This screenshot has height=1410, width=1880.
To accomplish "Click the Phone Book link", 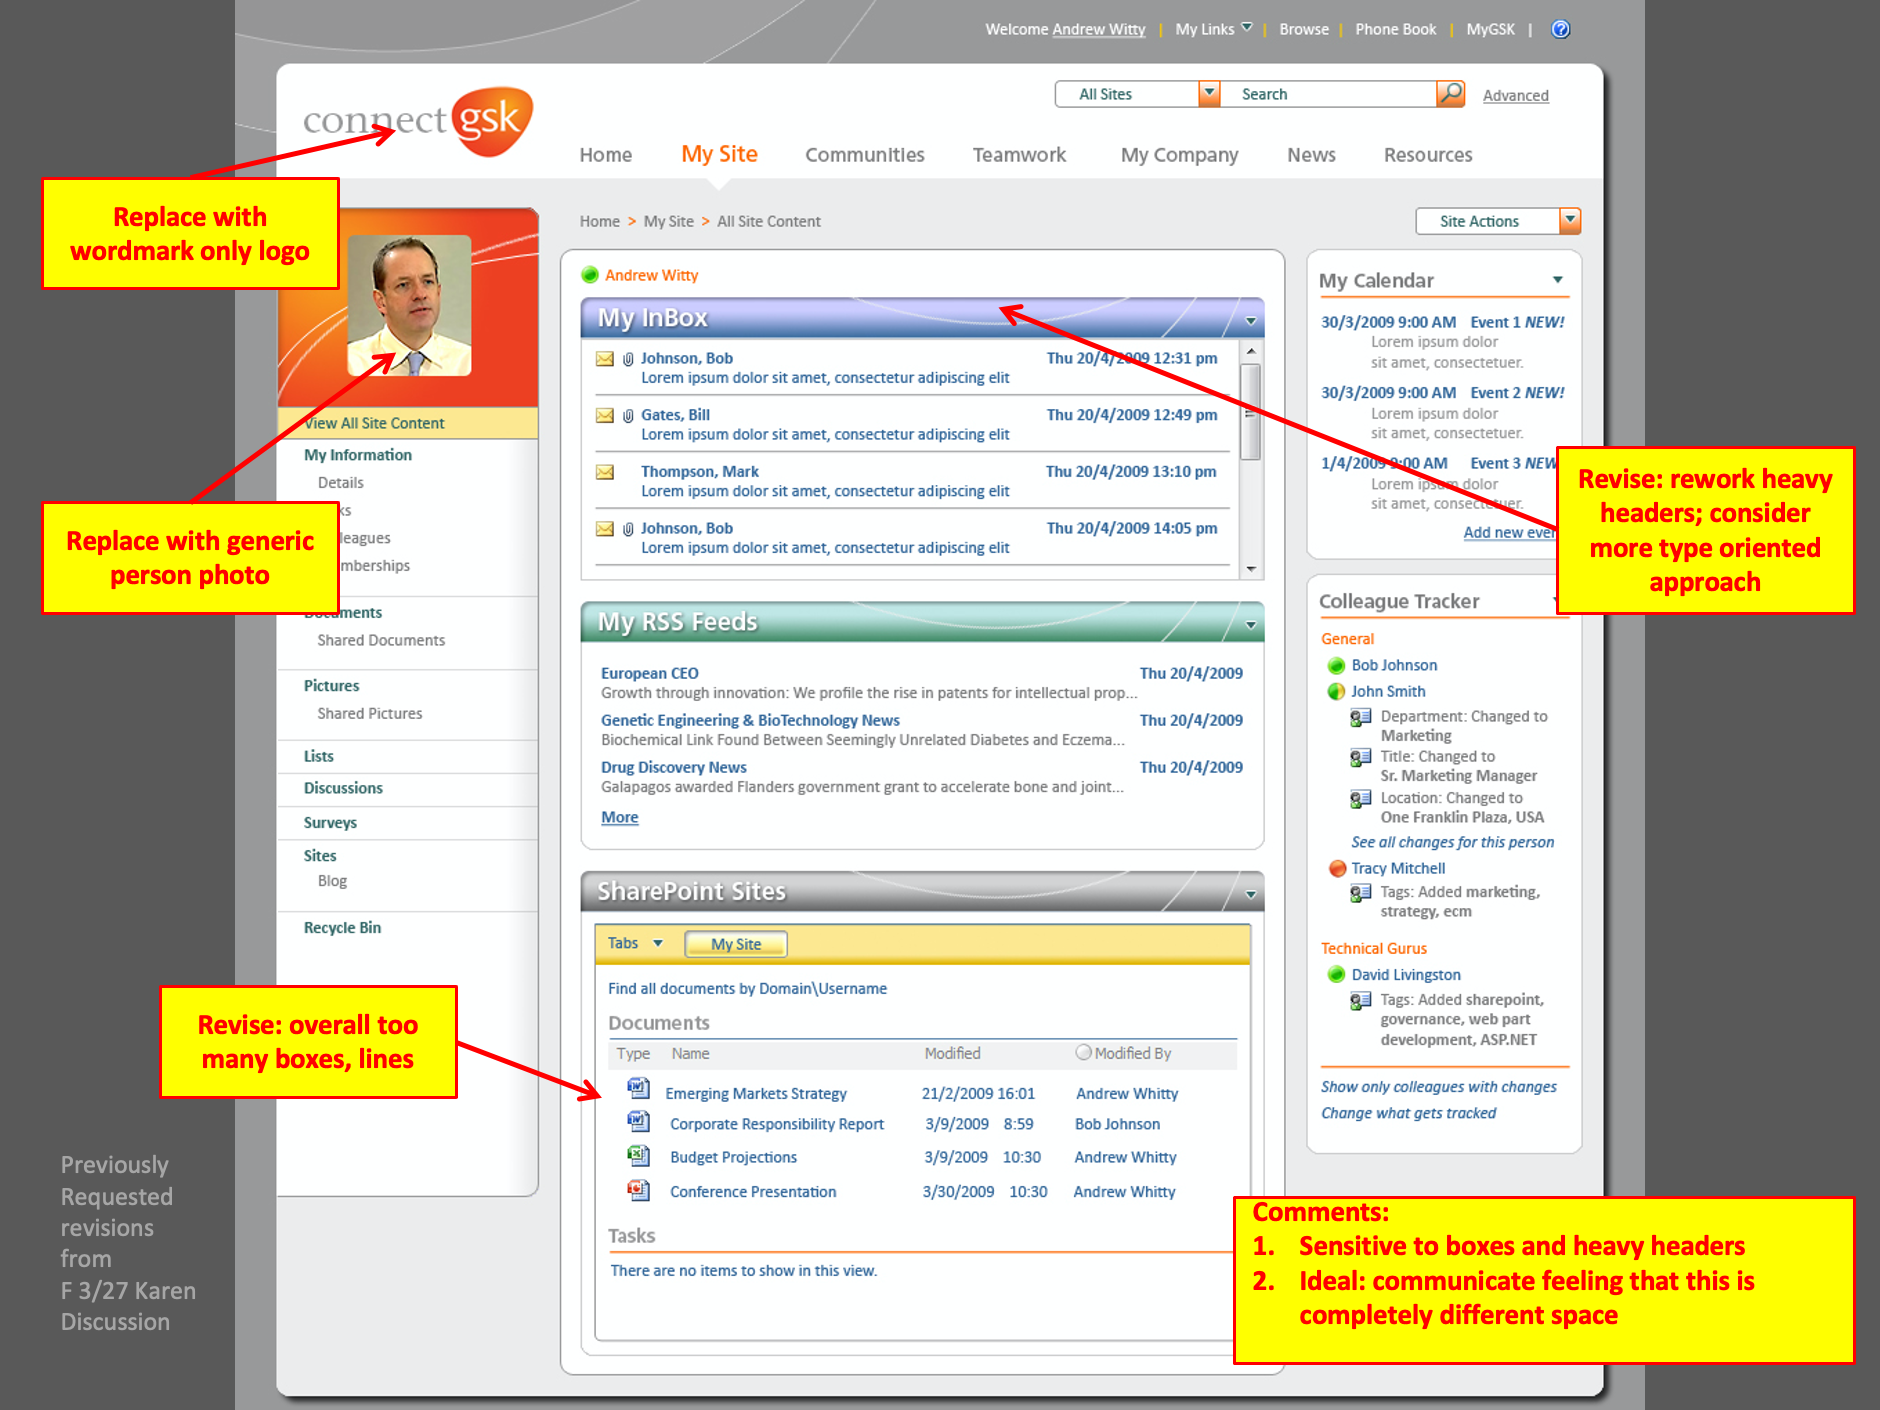I will (1395, 29).
